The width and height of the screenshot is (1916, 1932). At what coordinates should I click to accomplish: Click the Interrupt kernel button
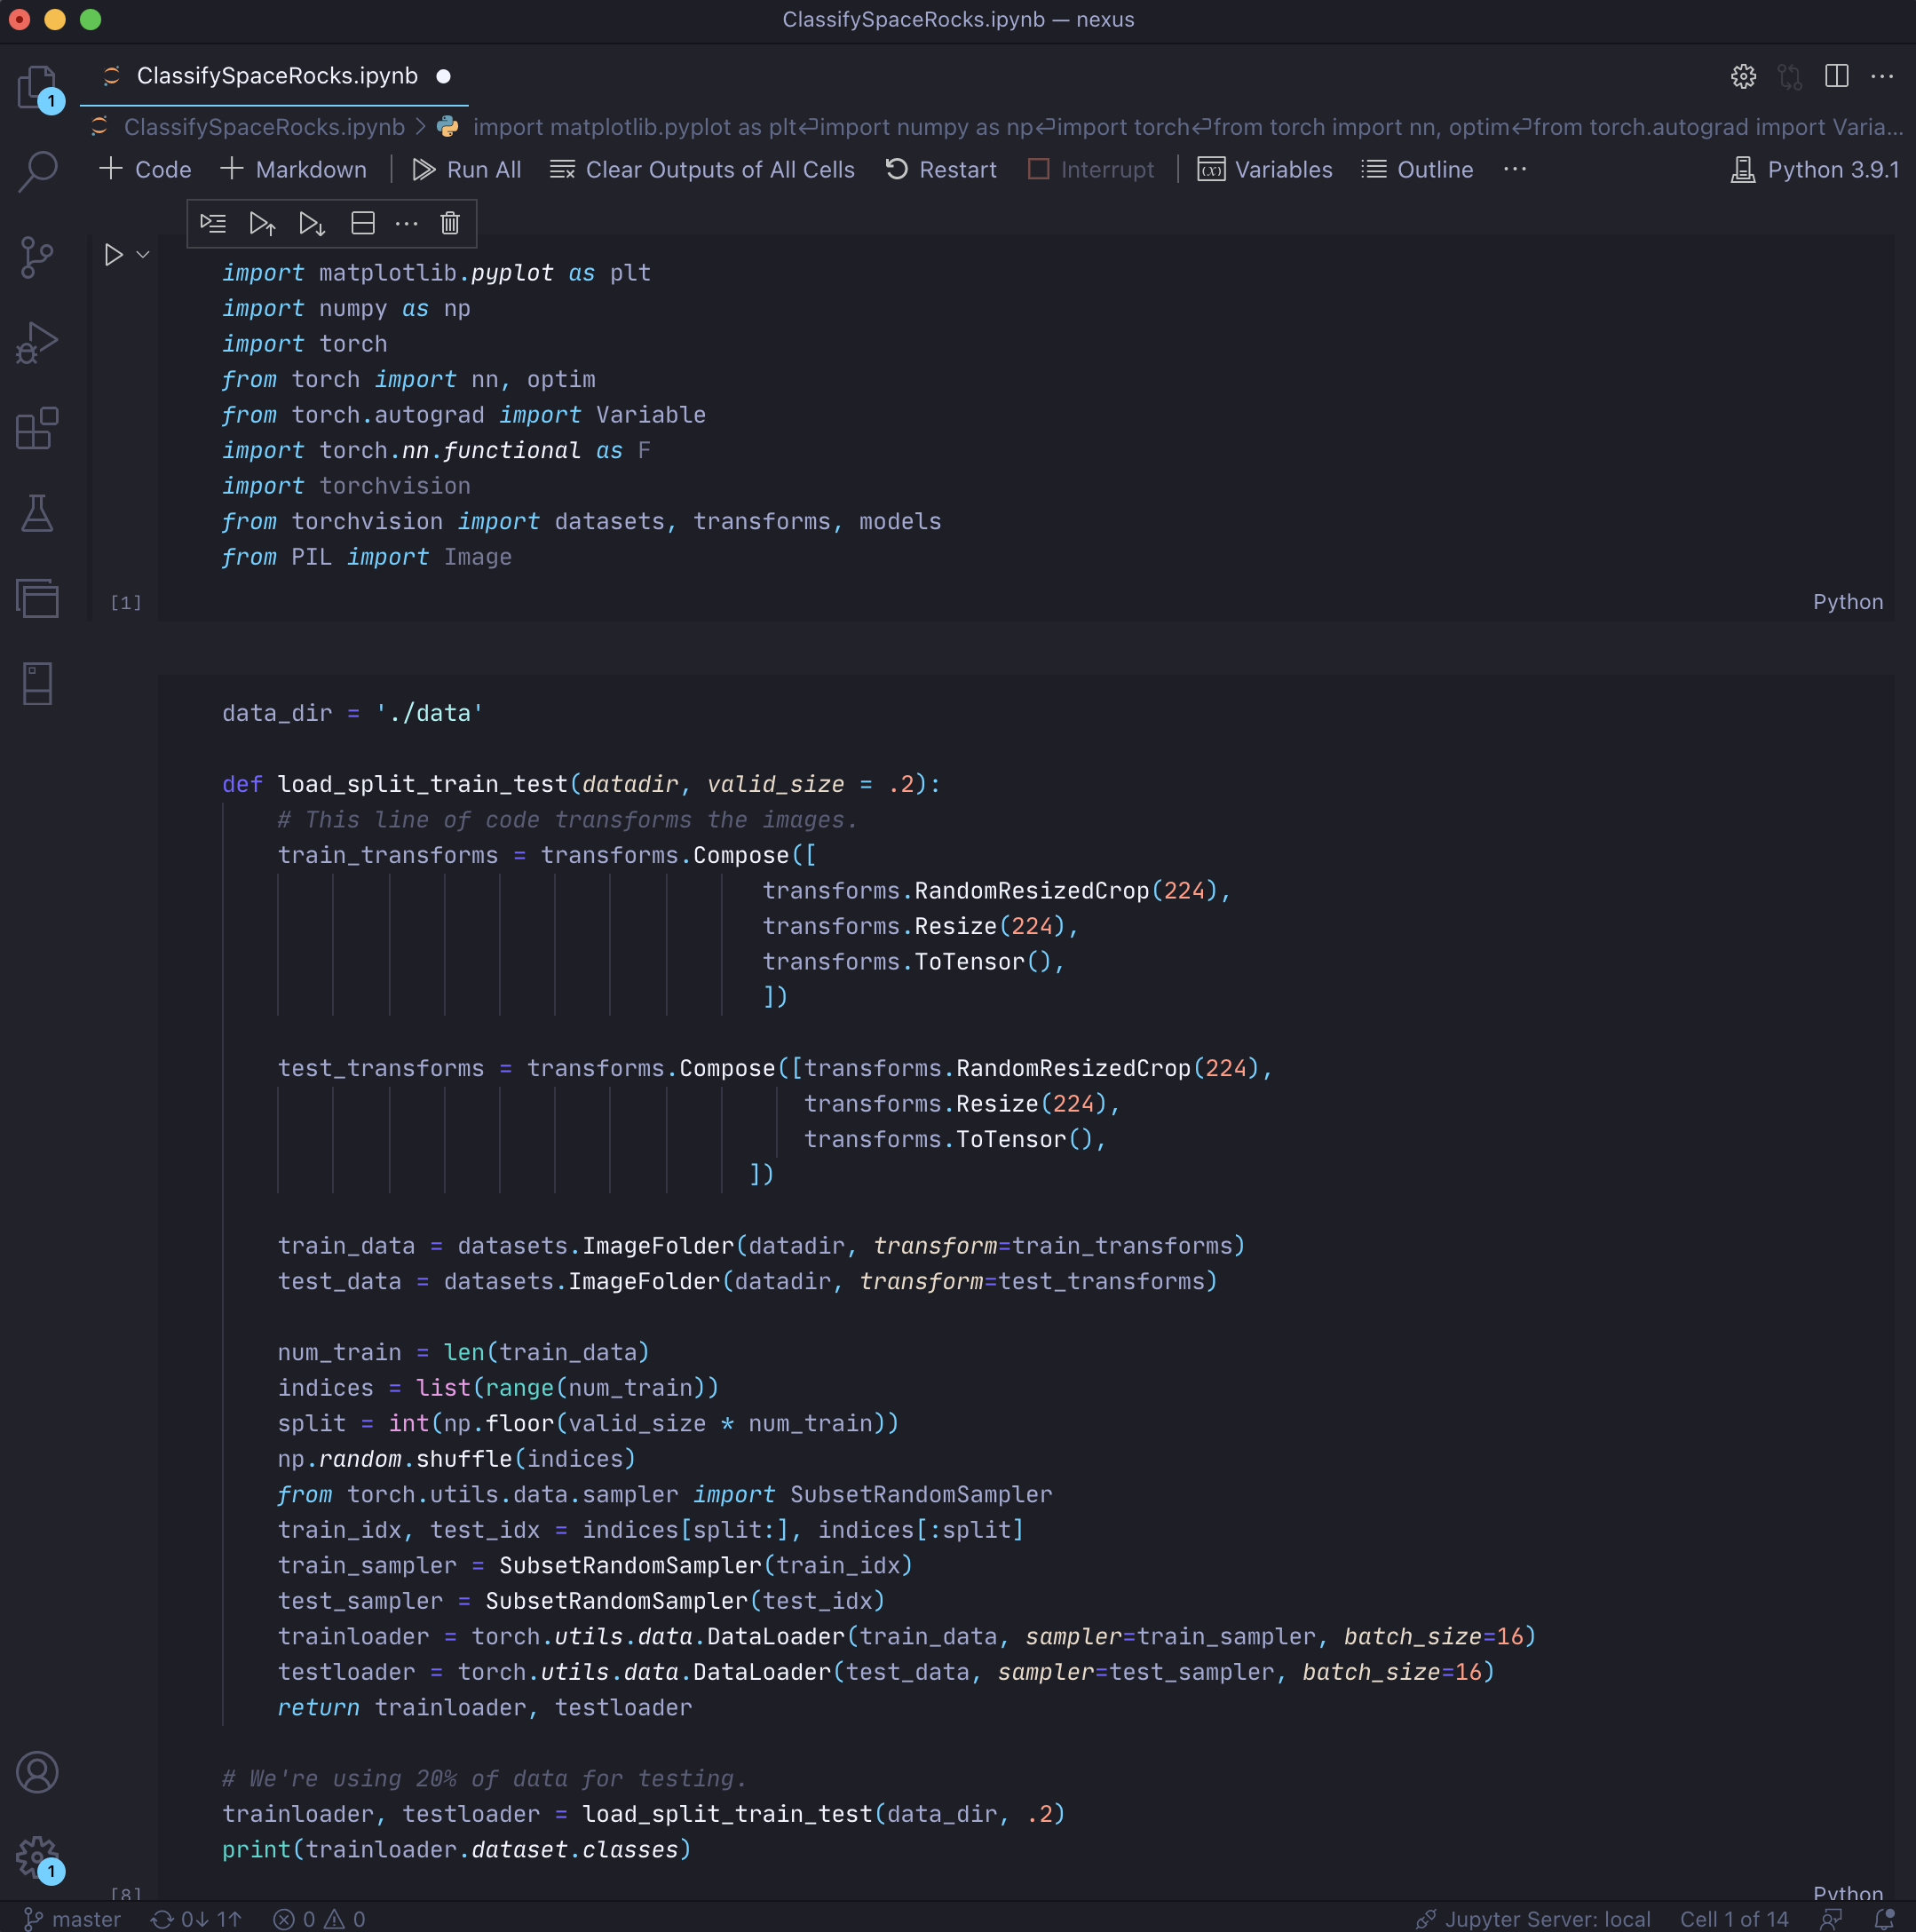coord(1091,169)
